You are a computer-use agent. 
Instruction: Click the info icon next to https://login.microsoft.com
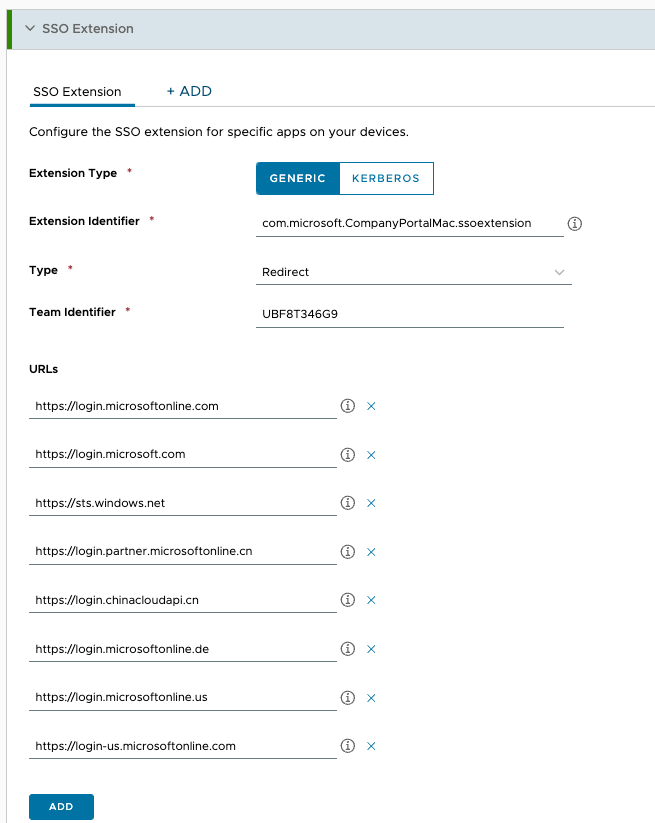pyautogui.click(x=347, y=455)
